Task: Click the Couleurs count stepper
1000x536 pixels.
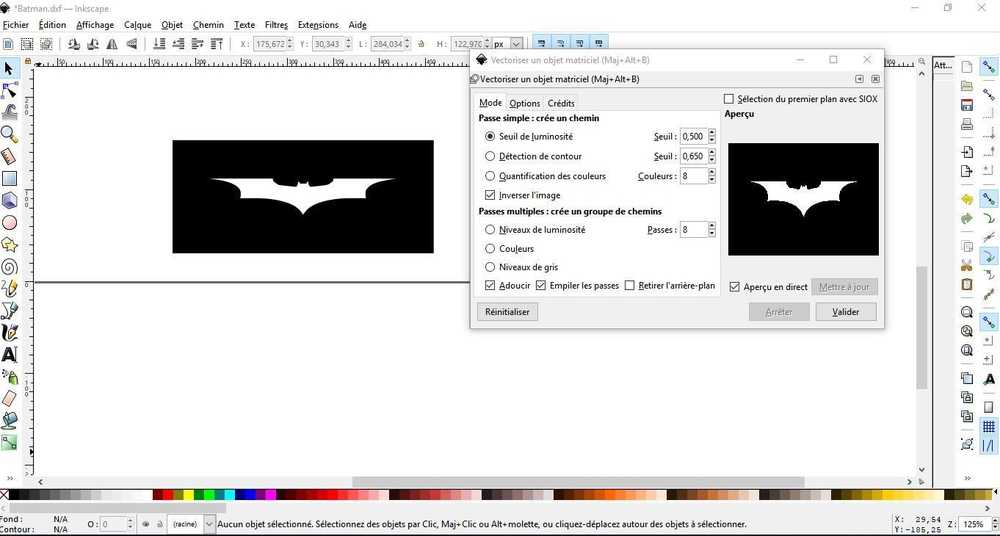Action: tap(712, 176)
